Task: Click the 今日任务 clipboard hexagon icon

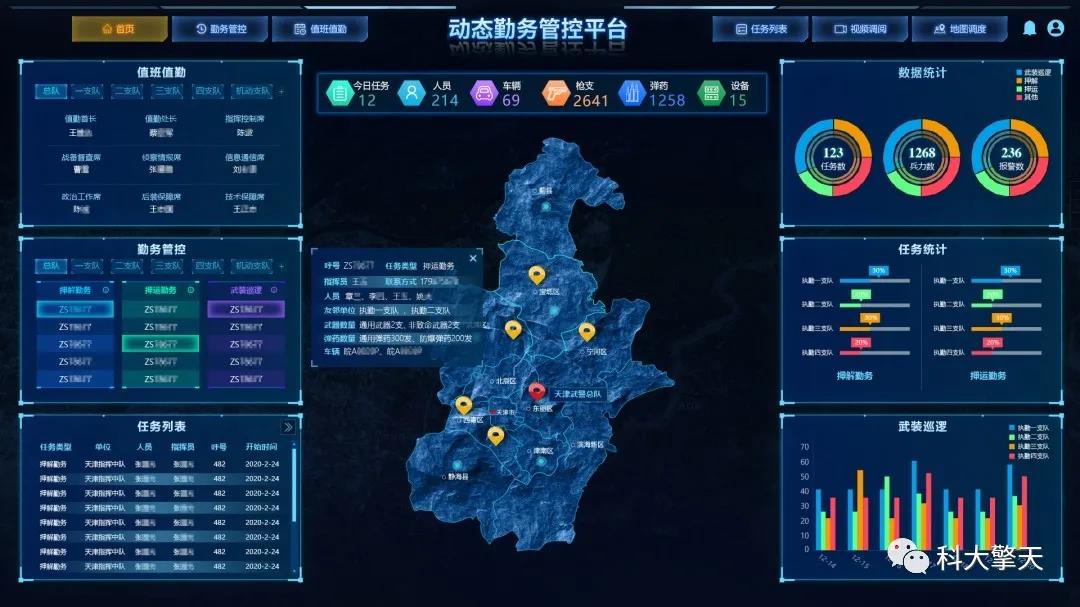Action: (340, 92)
